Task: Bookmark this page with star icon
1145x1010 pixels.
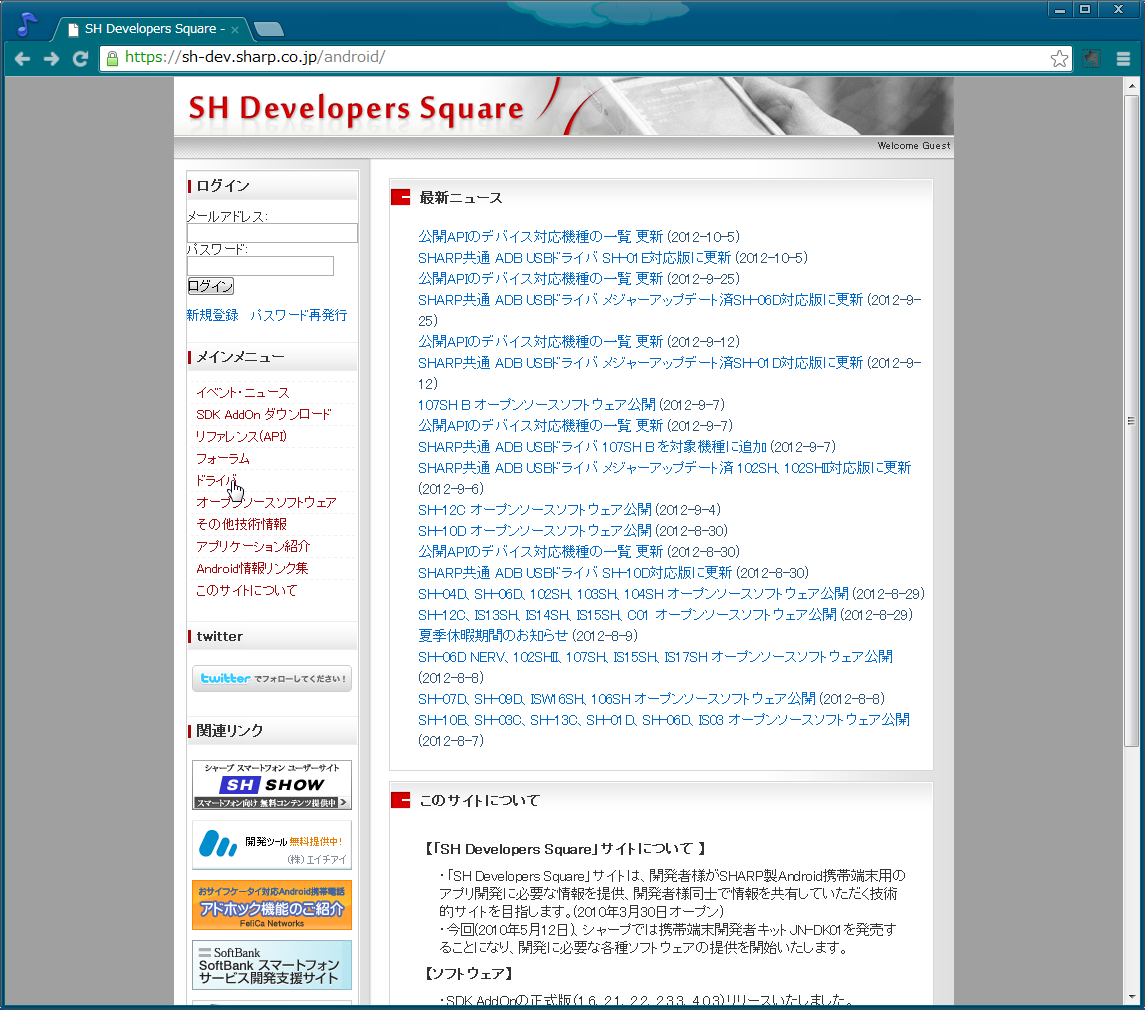Action: pos(1059,58)
